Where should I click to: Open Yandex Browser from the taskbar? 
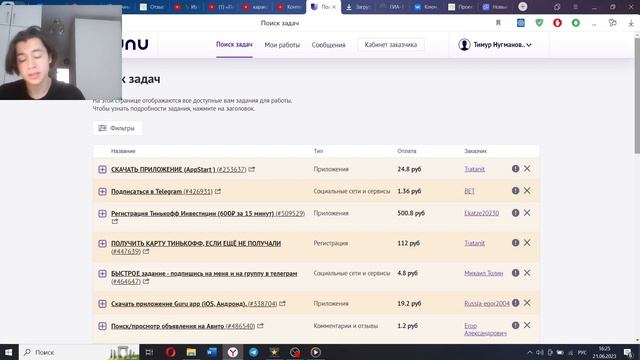click(233, 352)
